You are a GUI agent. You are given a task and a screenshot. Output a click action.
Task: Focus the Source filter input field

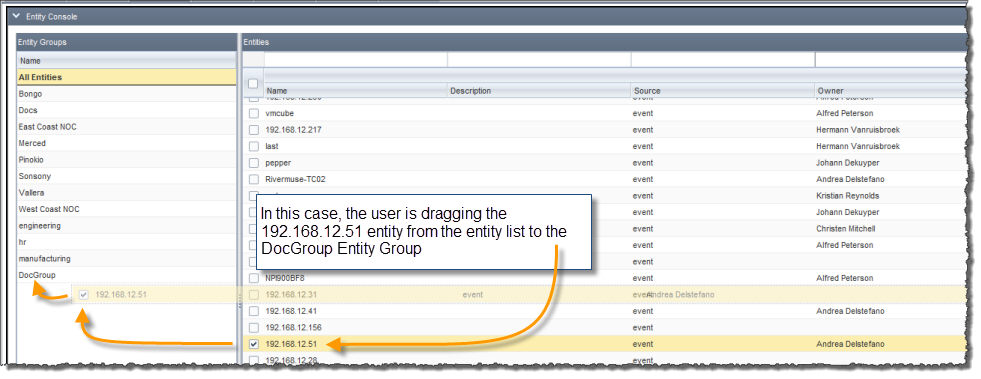[723, 59]
